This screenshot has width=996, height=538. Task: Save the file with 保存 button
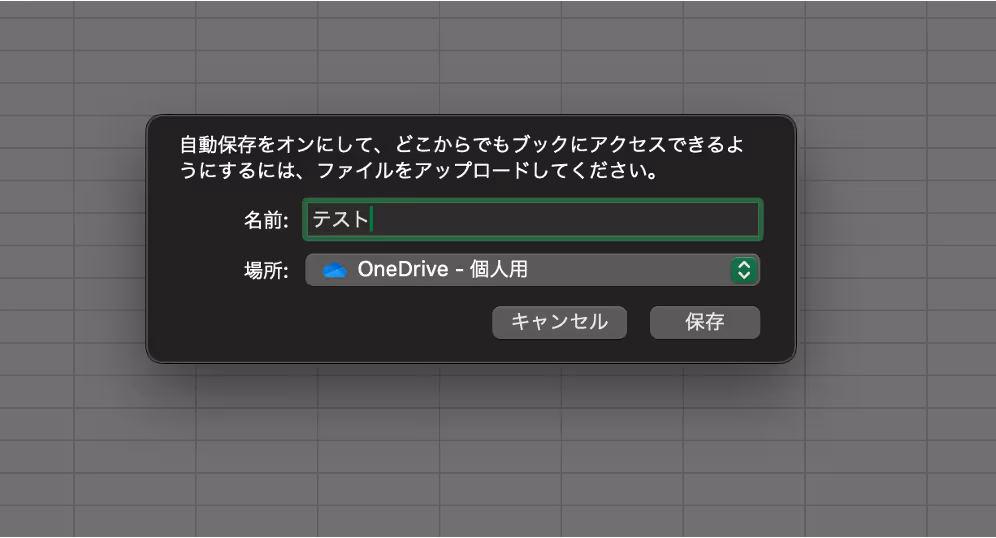[x=704, y=322]
